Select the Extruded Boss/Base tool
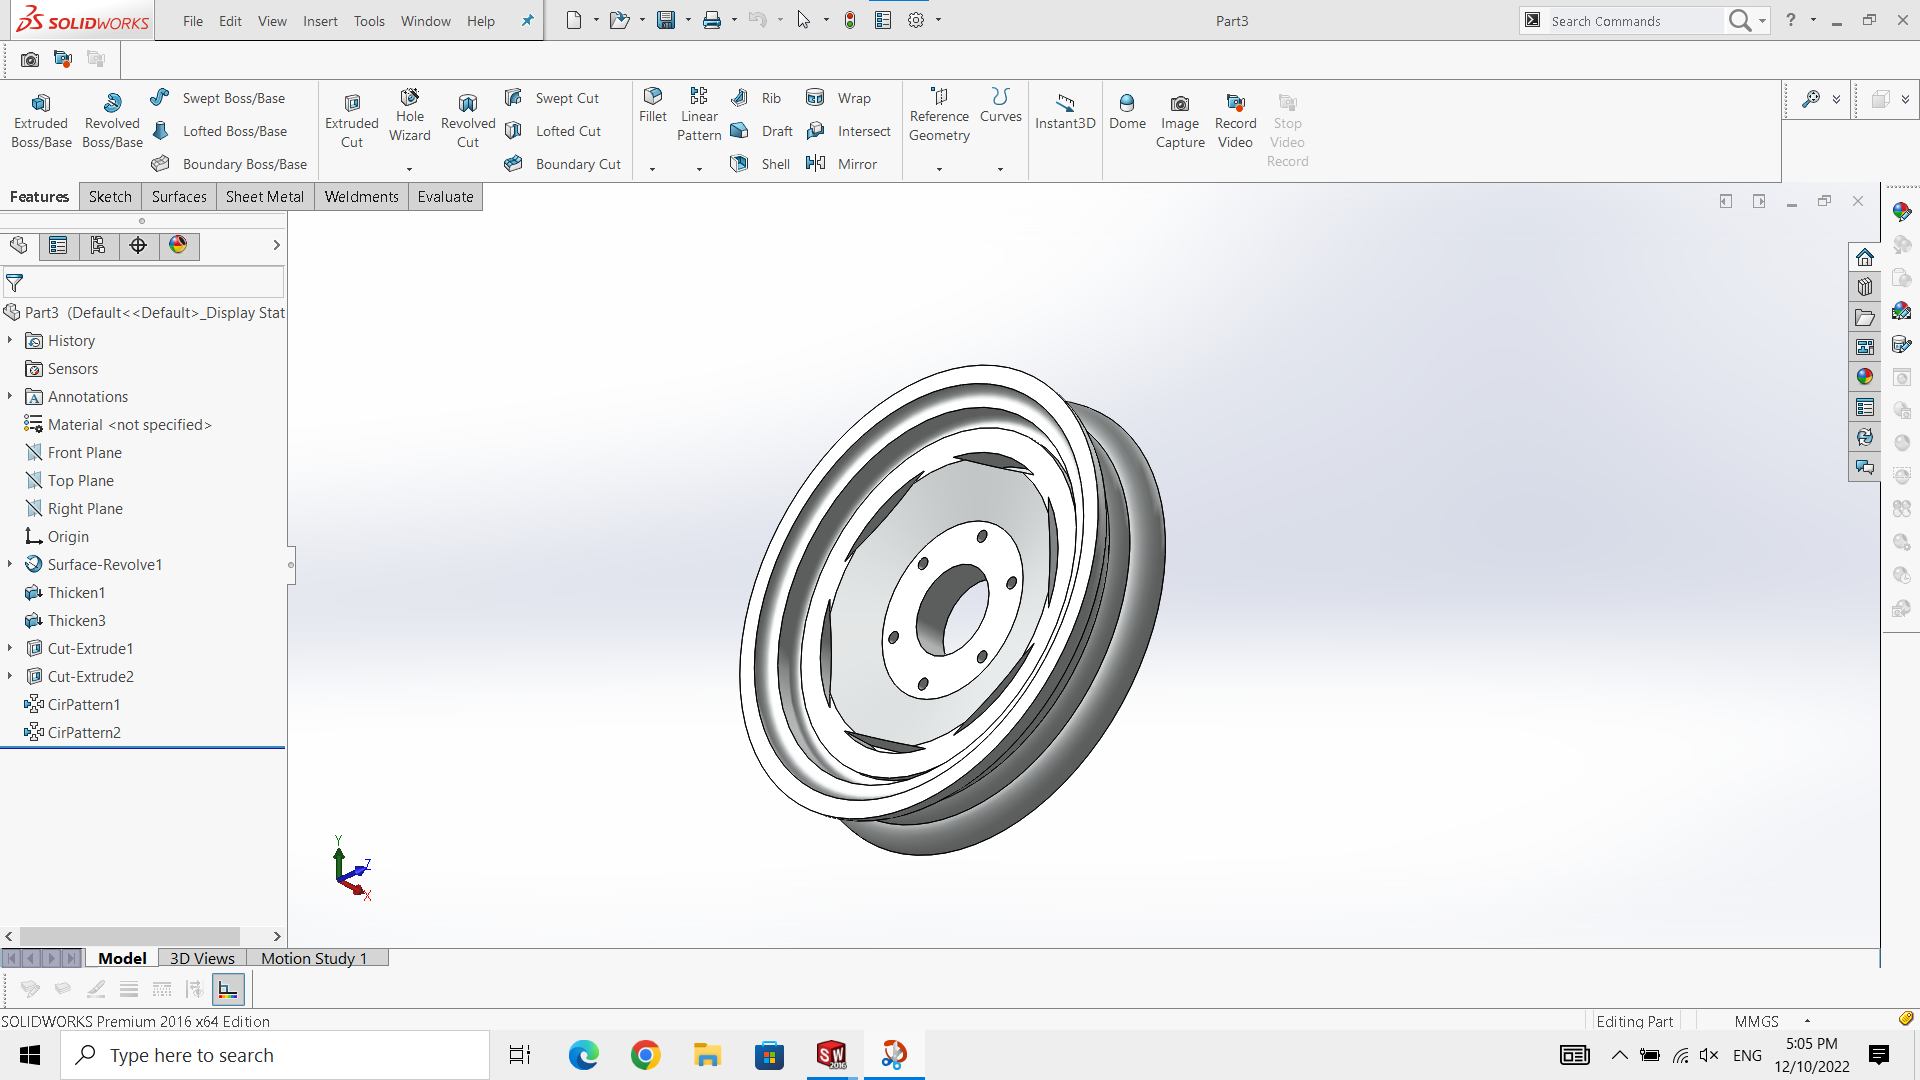1920x1080 pixels. 41,121
